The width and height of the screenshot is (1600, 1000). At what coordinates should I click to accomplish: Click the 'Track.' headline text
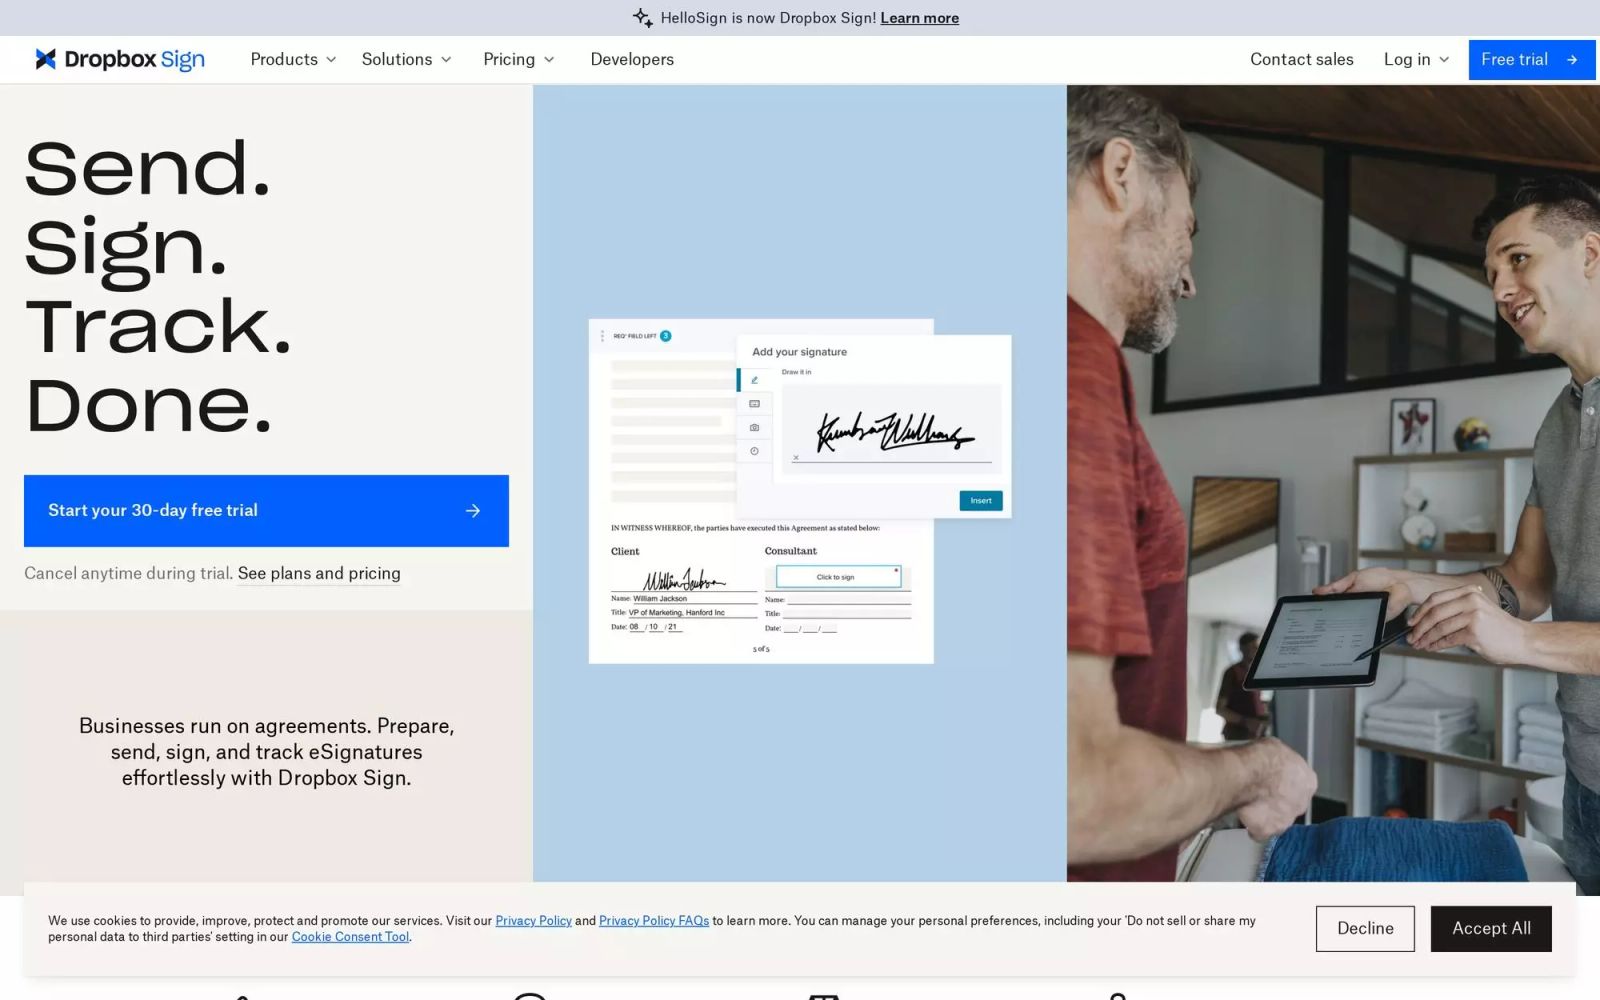pyautogui.click(x=158, y=326)
